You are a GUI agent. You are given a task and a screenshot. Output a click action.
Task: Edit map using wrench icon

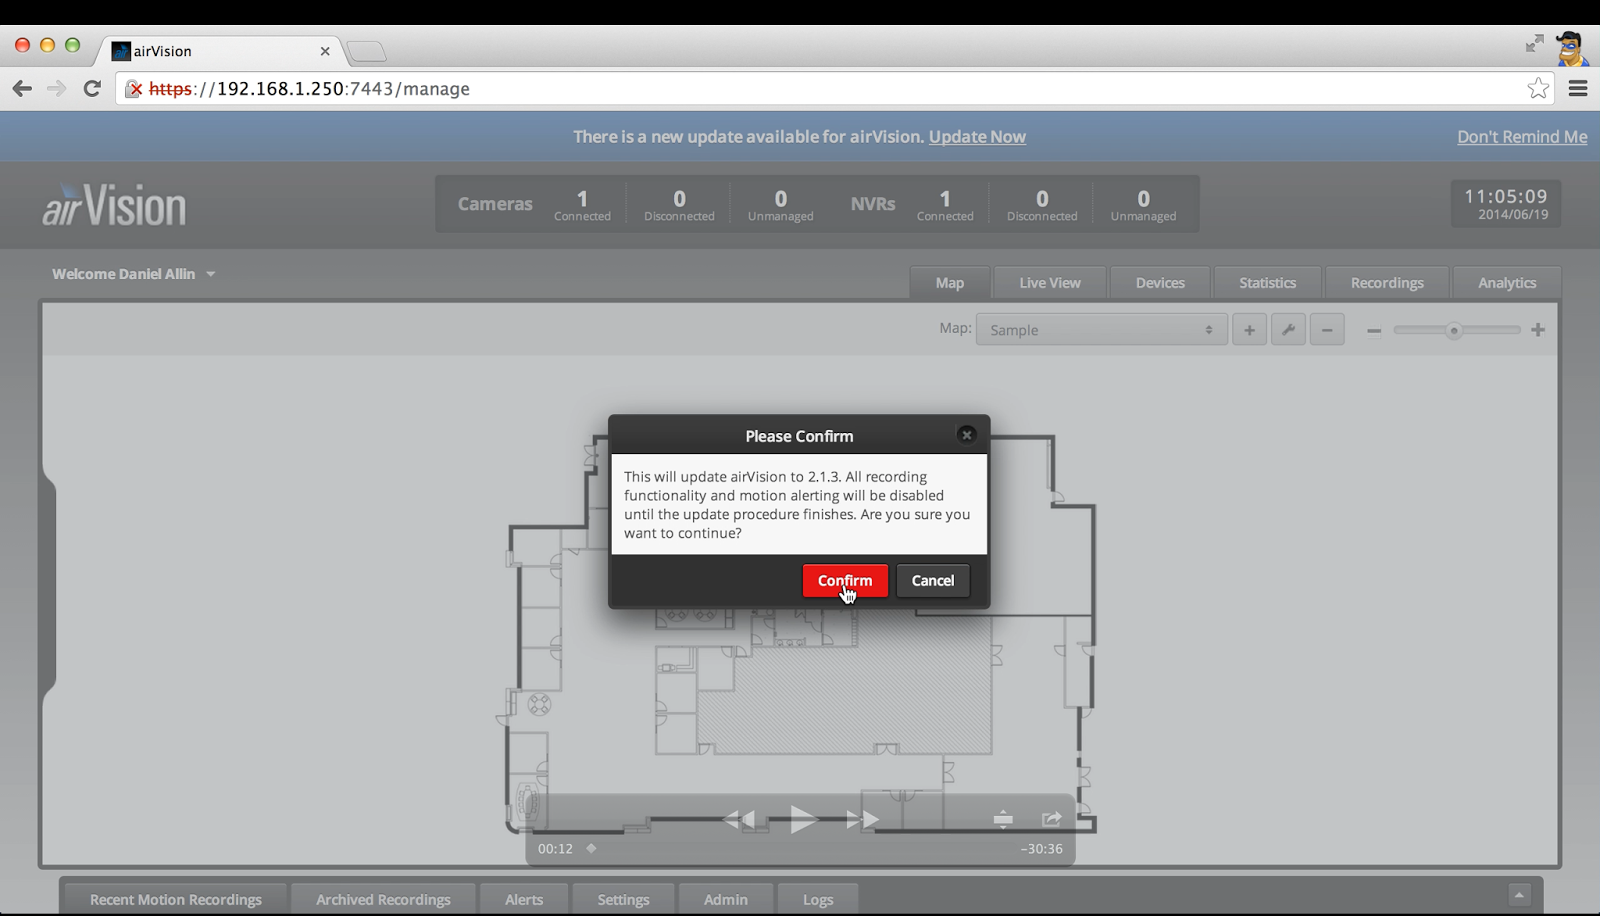click(1288, 330)
